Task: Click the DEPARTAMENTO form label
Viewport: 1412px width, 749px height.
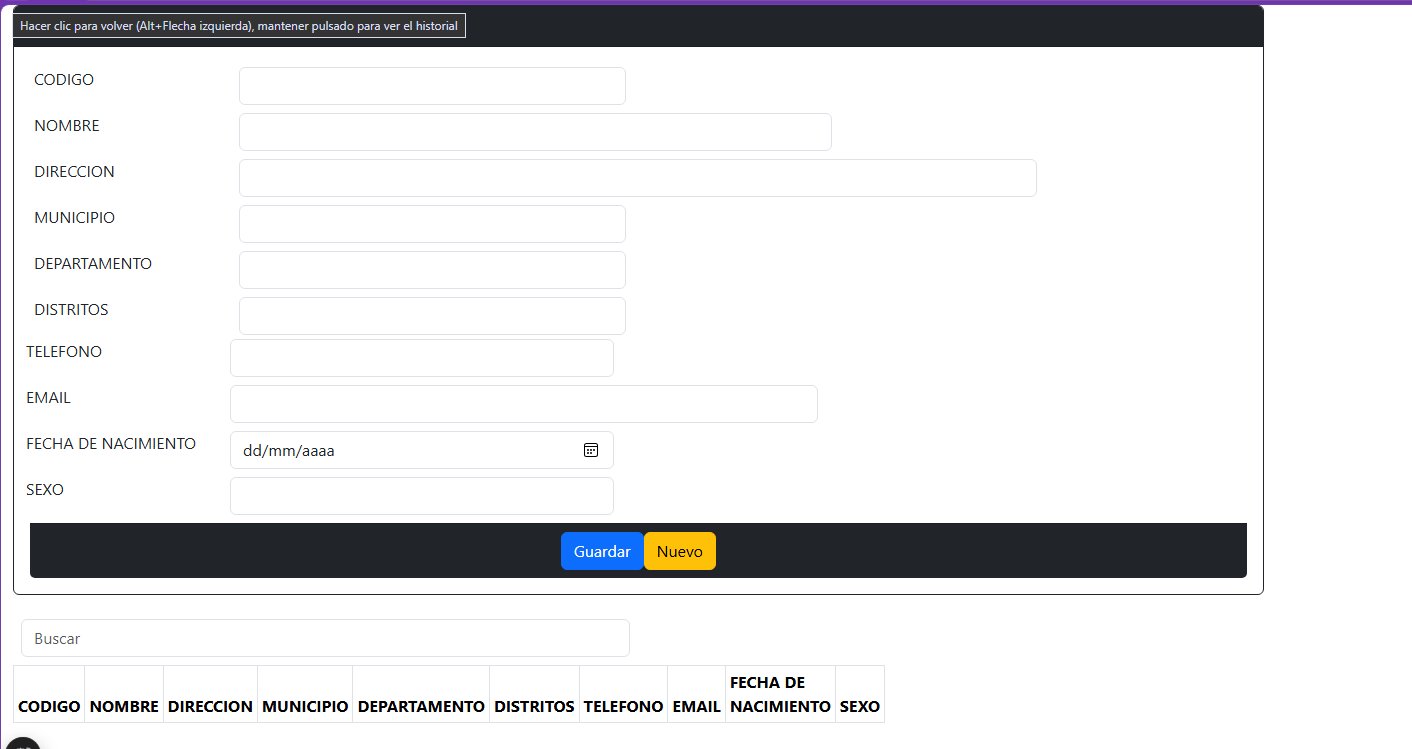Action: [x=93, y=263]
